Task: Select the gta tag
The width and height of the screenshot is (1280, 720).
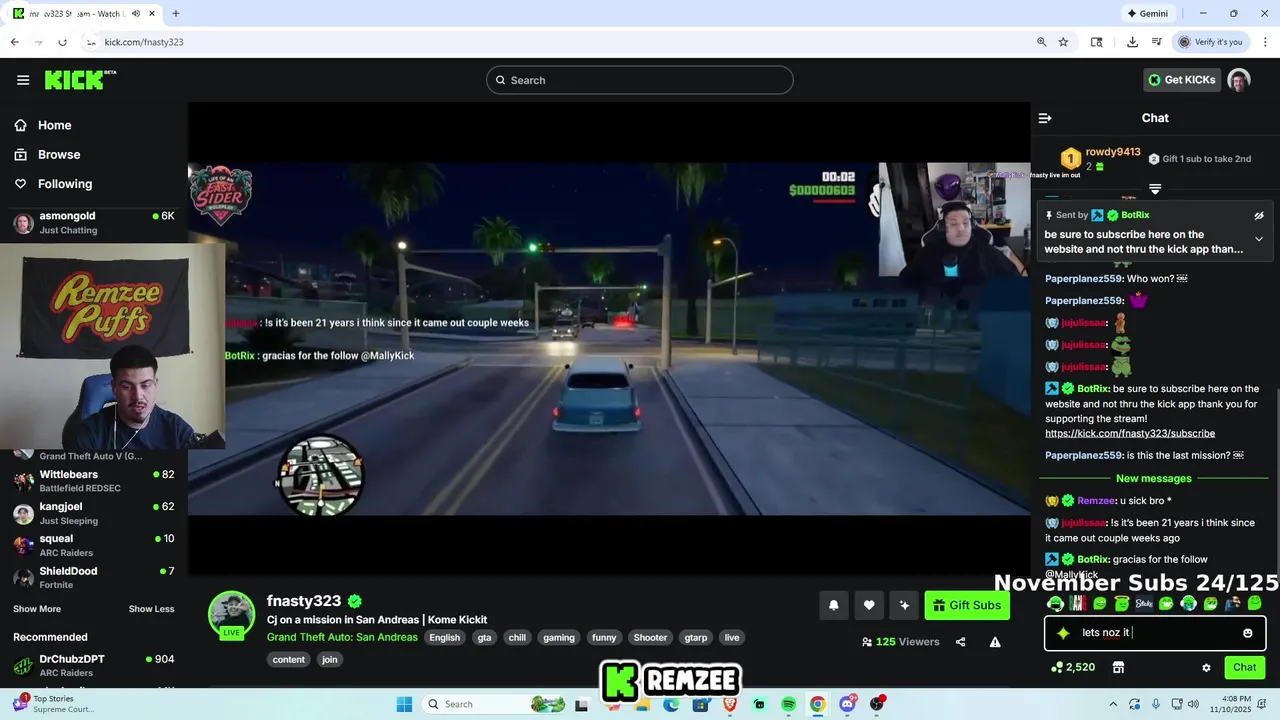Action: tap(484, 637)
